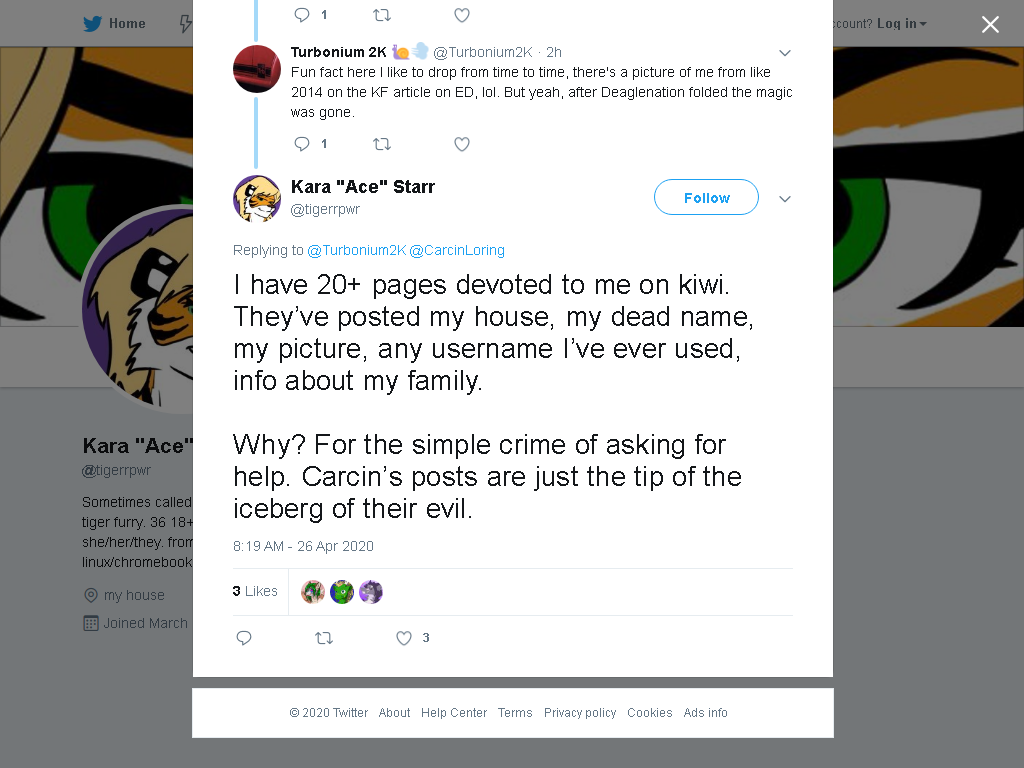This screenshot has height=768, width=1024.
Task: Retweet Kara Starr's main tweet
Action: click(x=324, y=638)
